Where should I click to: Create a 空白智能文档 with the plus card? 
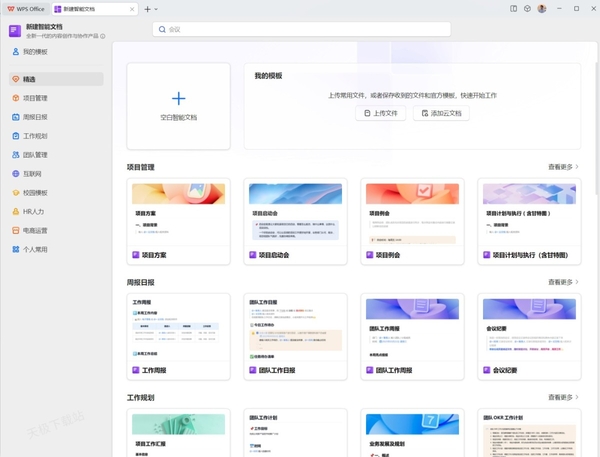pyautogui.click(x=179, y=105)
